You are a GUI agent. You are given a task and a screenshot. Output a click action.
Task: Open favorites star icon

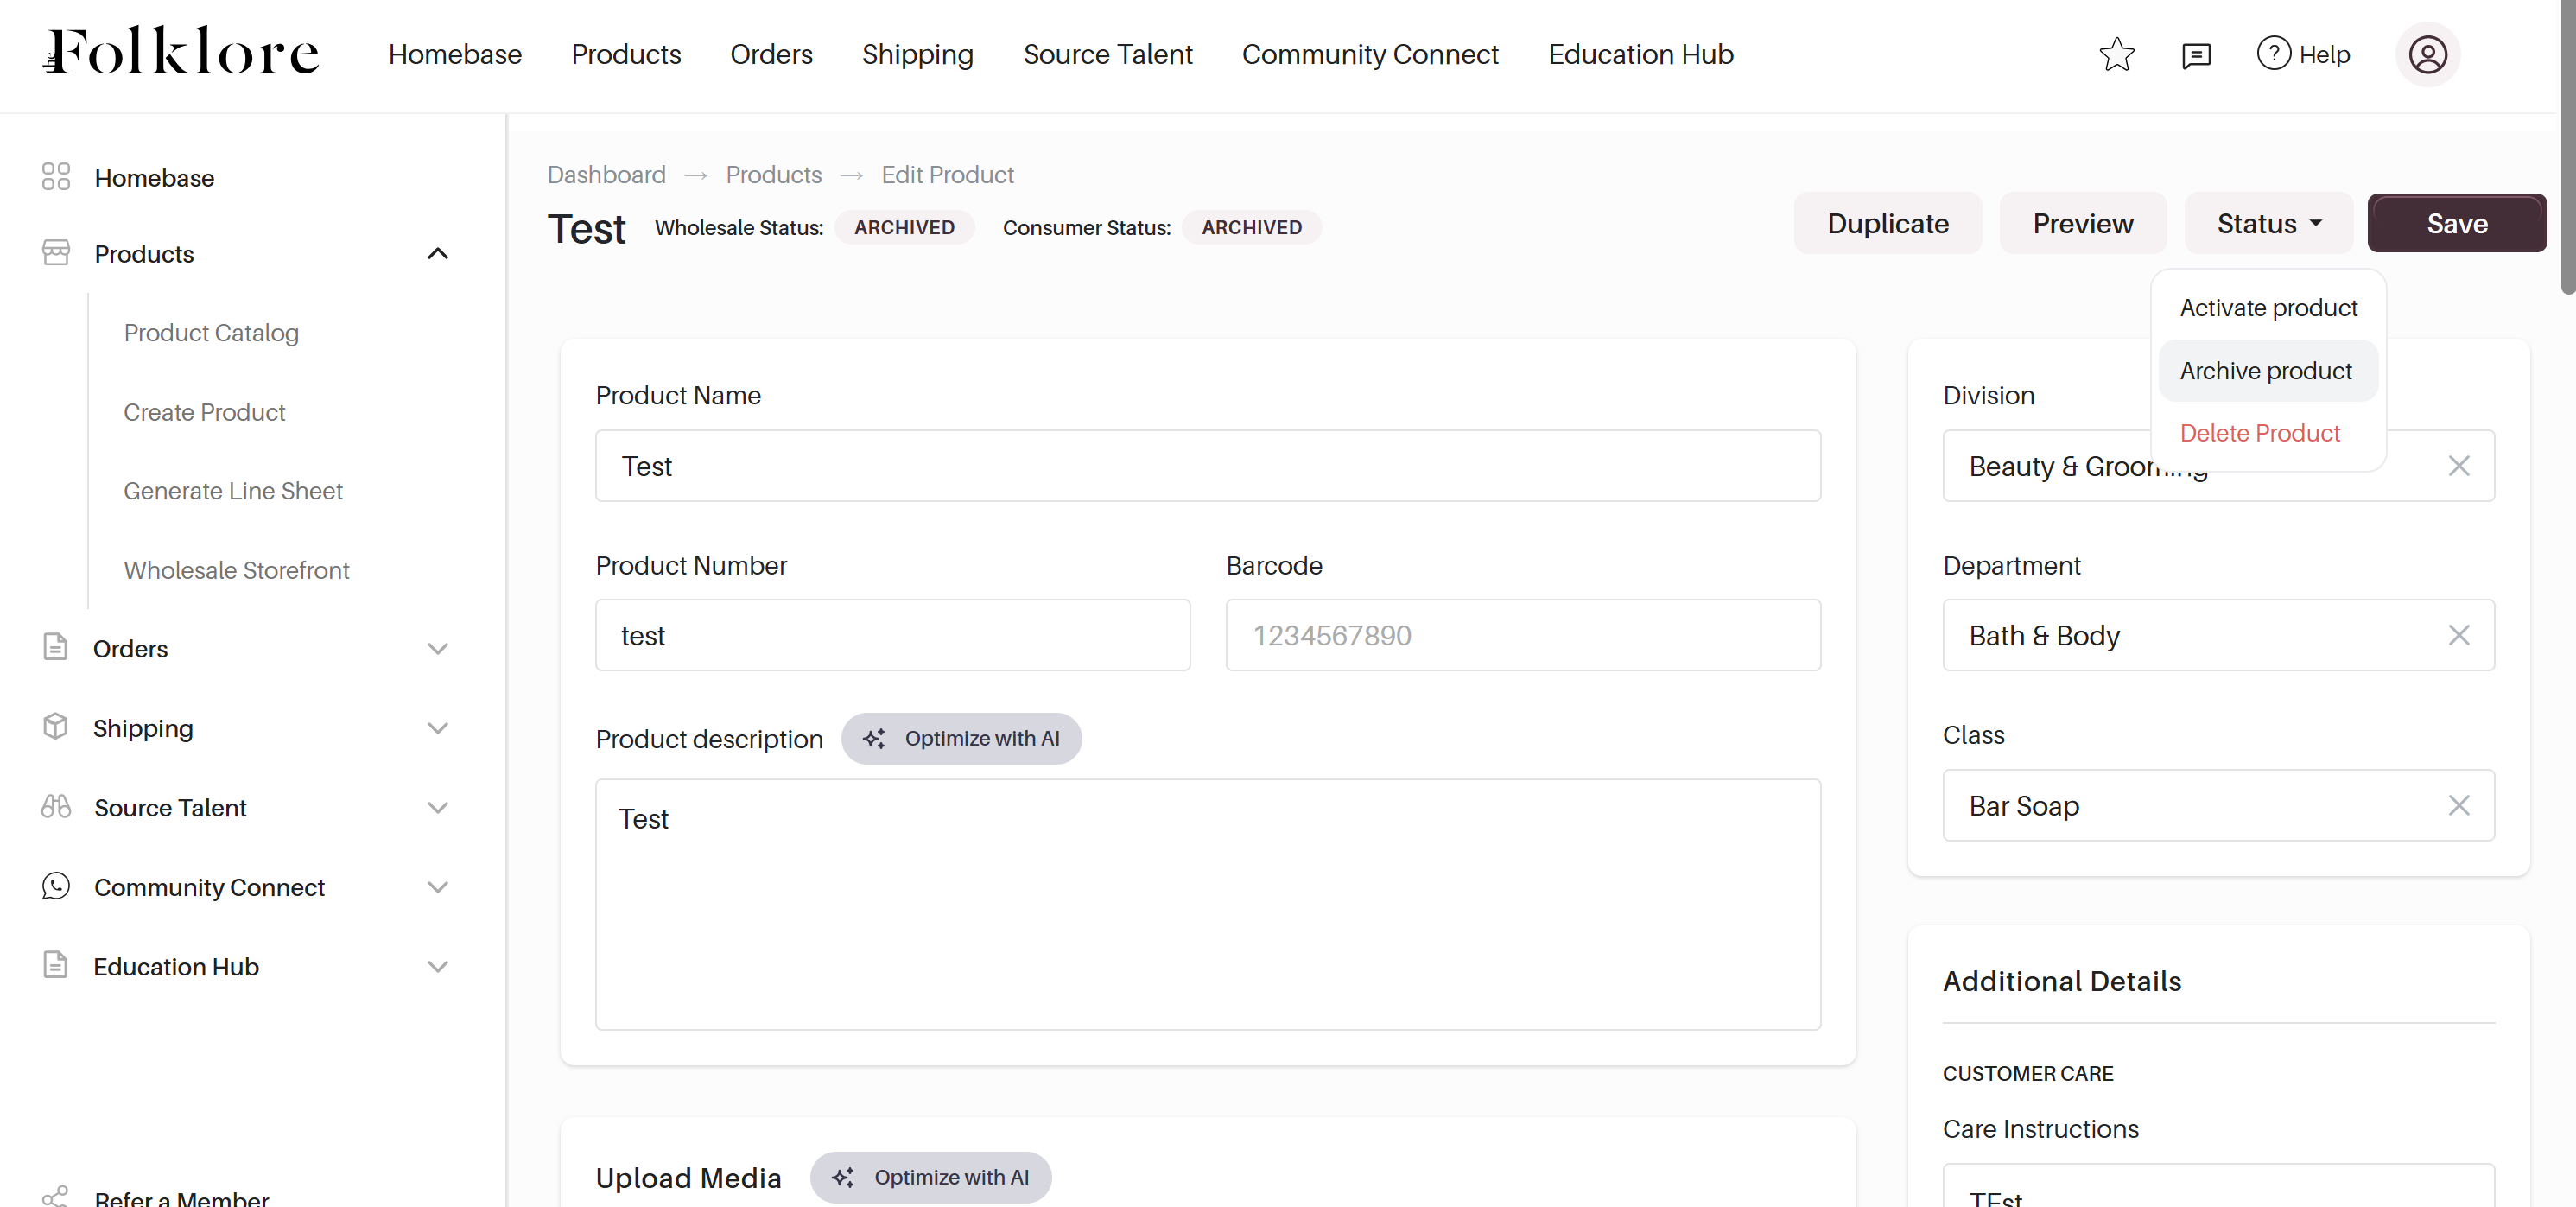coord(2117,54)
